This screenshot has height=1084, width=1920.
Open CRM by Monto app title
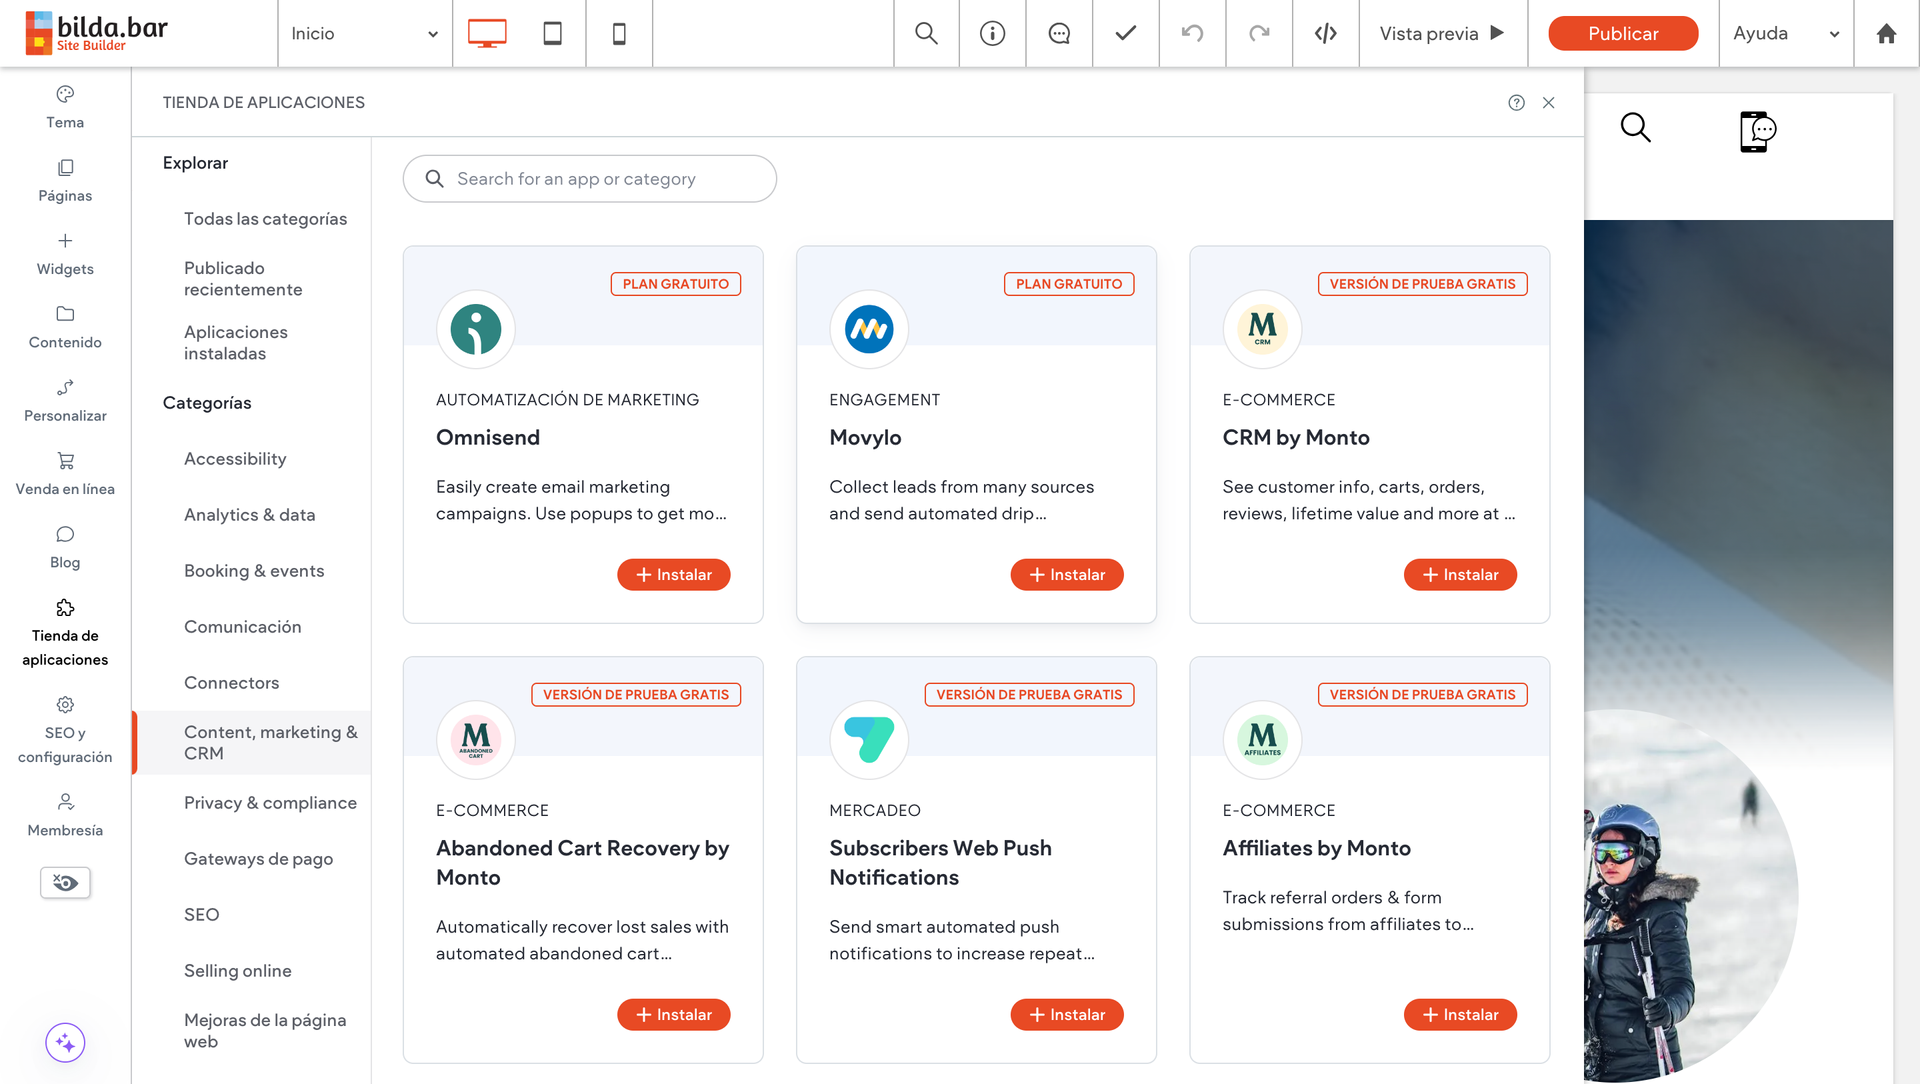click(x=1296, y=437)
